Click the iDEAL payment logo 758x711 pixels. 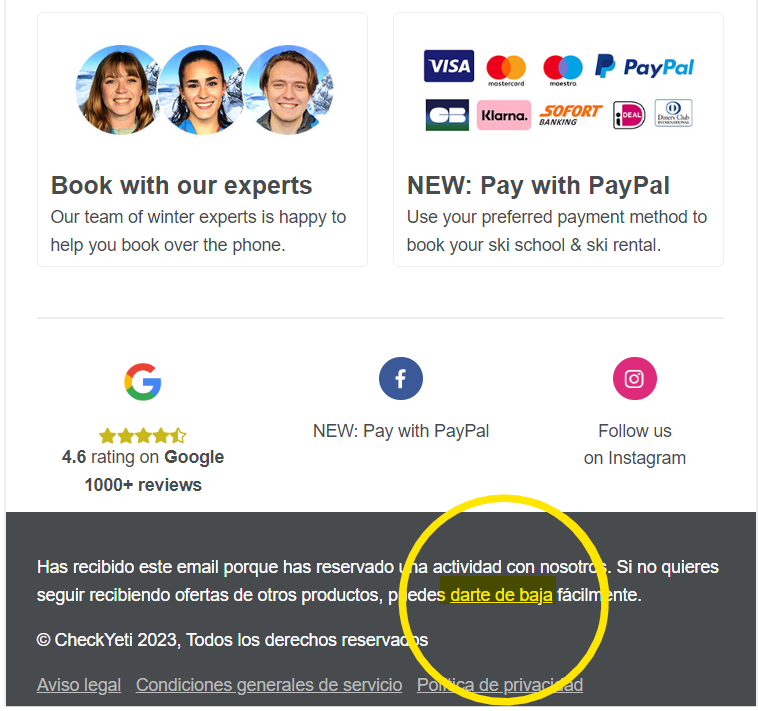click(629, 115)
